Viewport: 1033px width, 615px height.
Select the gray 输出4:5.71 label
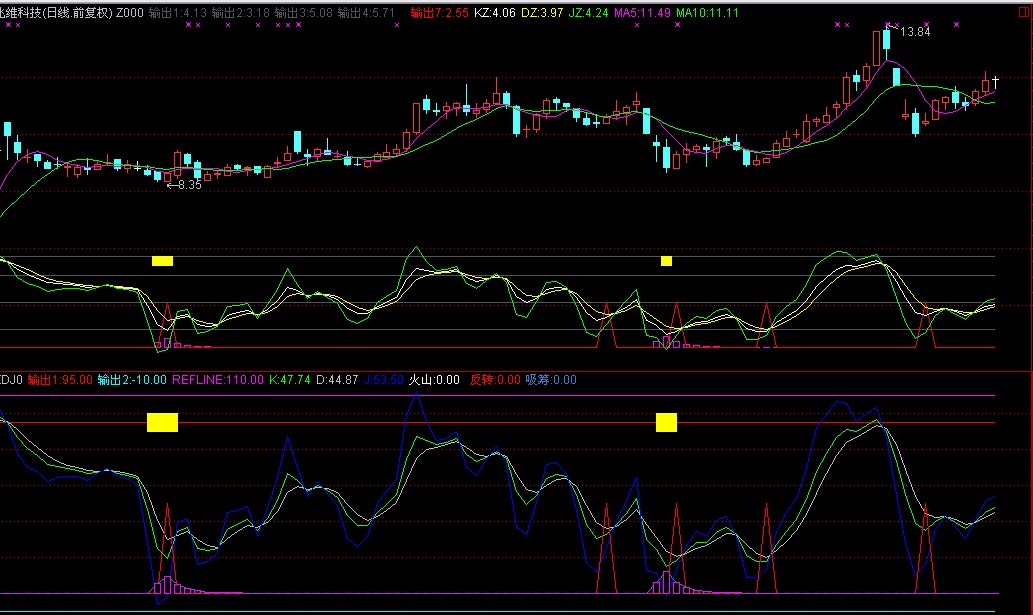coord(366,13)
